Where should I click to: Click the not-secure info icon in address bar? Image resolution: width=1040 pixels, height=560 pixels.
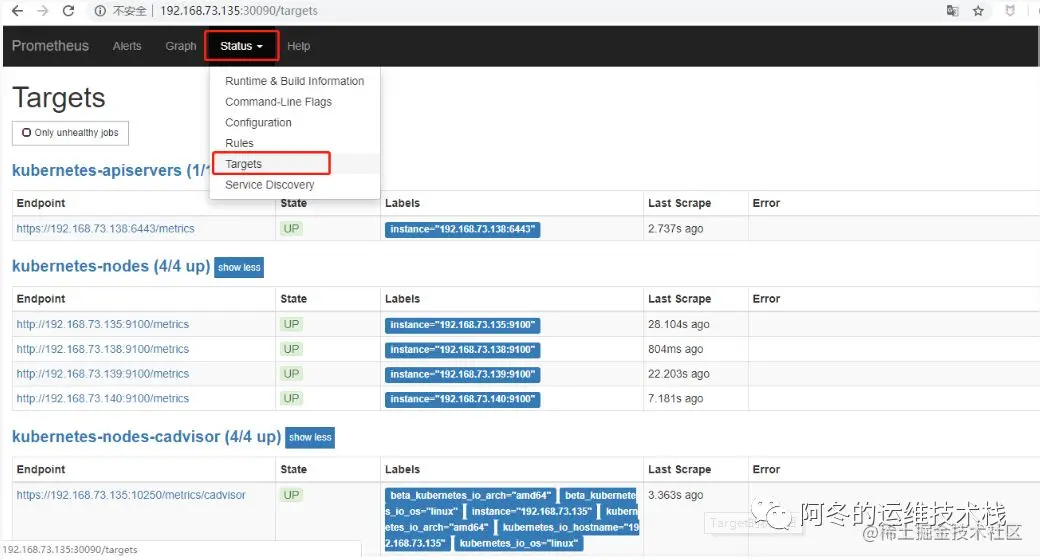click(99, 11)
